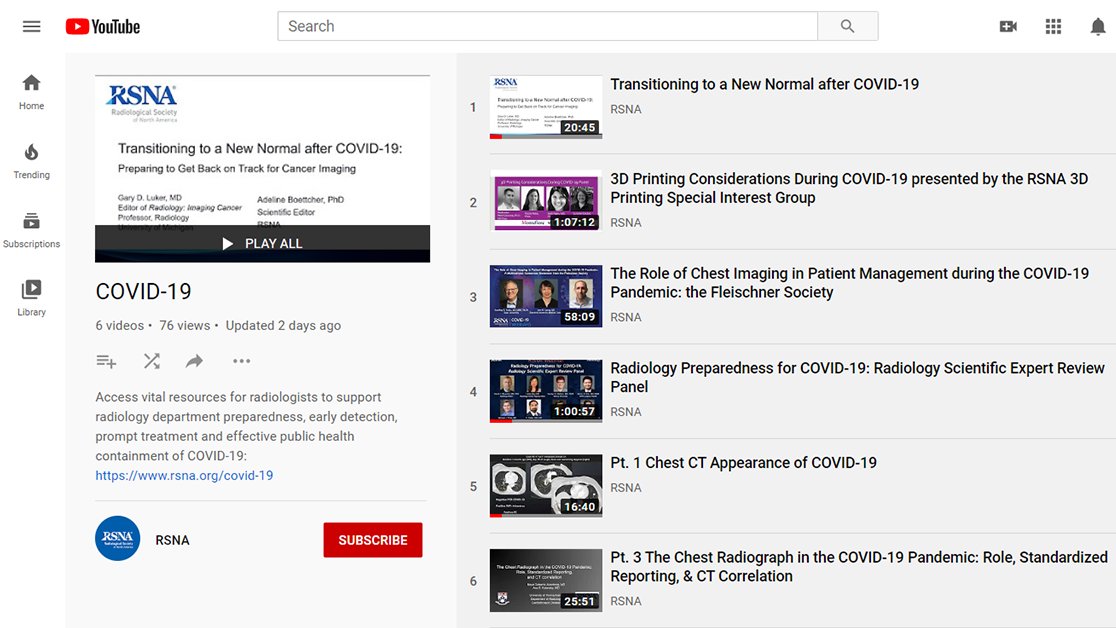Open 'Pt. 1 Chest CT Appearance' title
The image size is (1116, 628).
pos(744,463)
